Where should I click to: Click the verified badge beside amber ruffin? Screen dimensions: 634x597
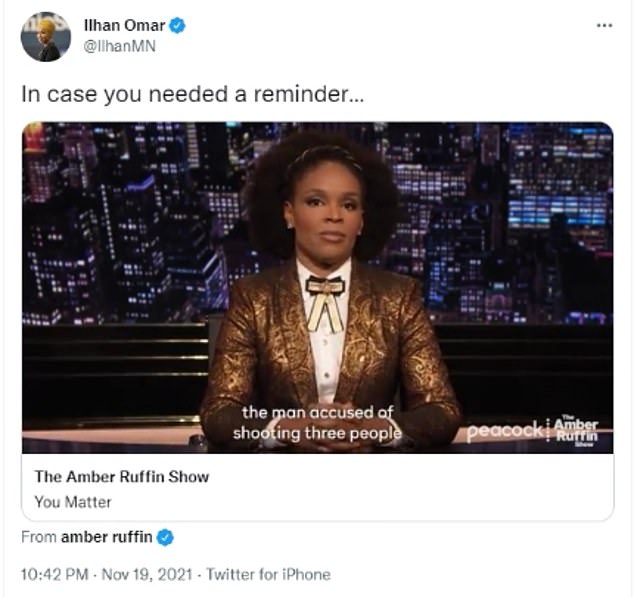click(165, 538)
